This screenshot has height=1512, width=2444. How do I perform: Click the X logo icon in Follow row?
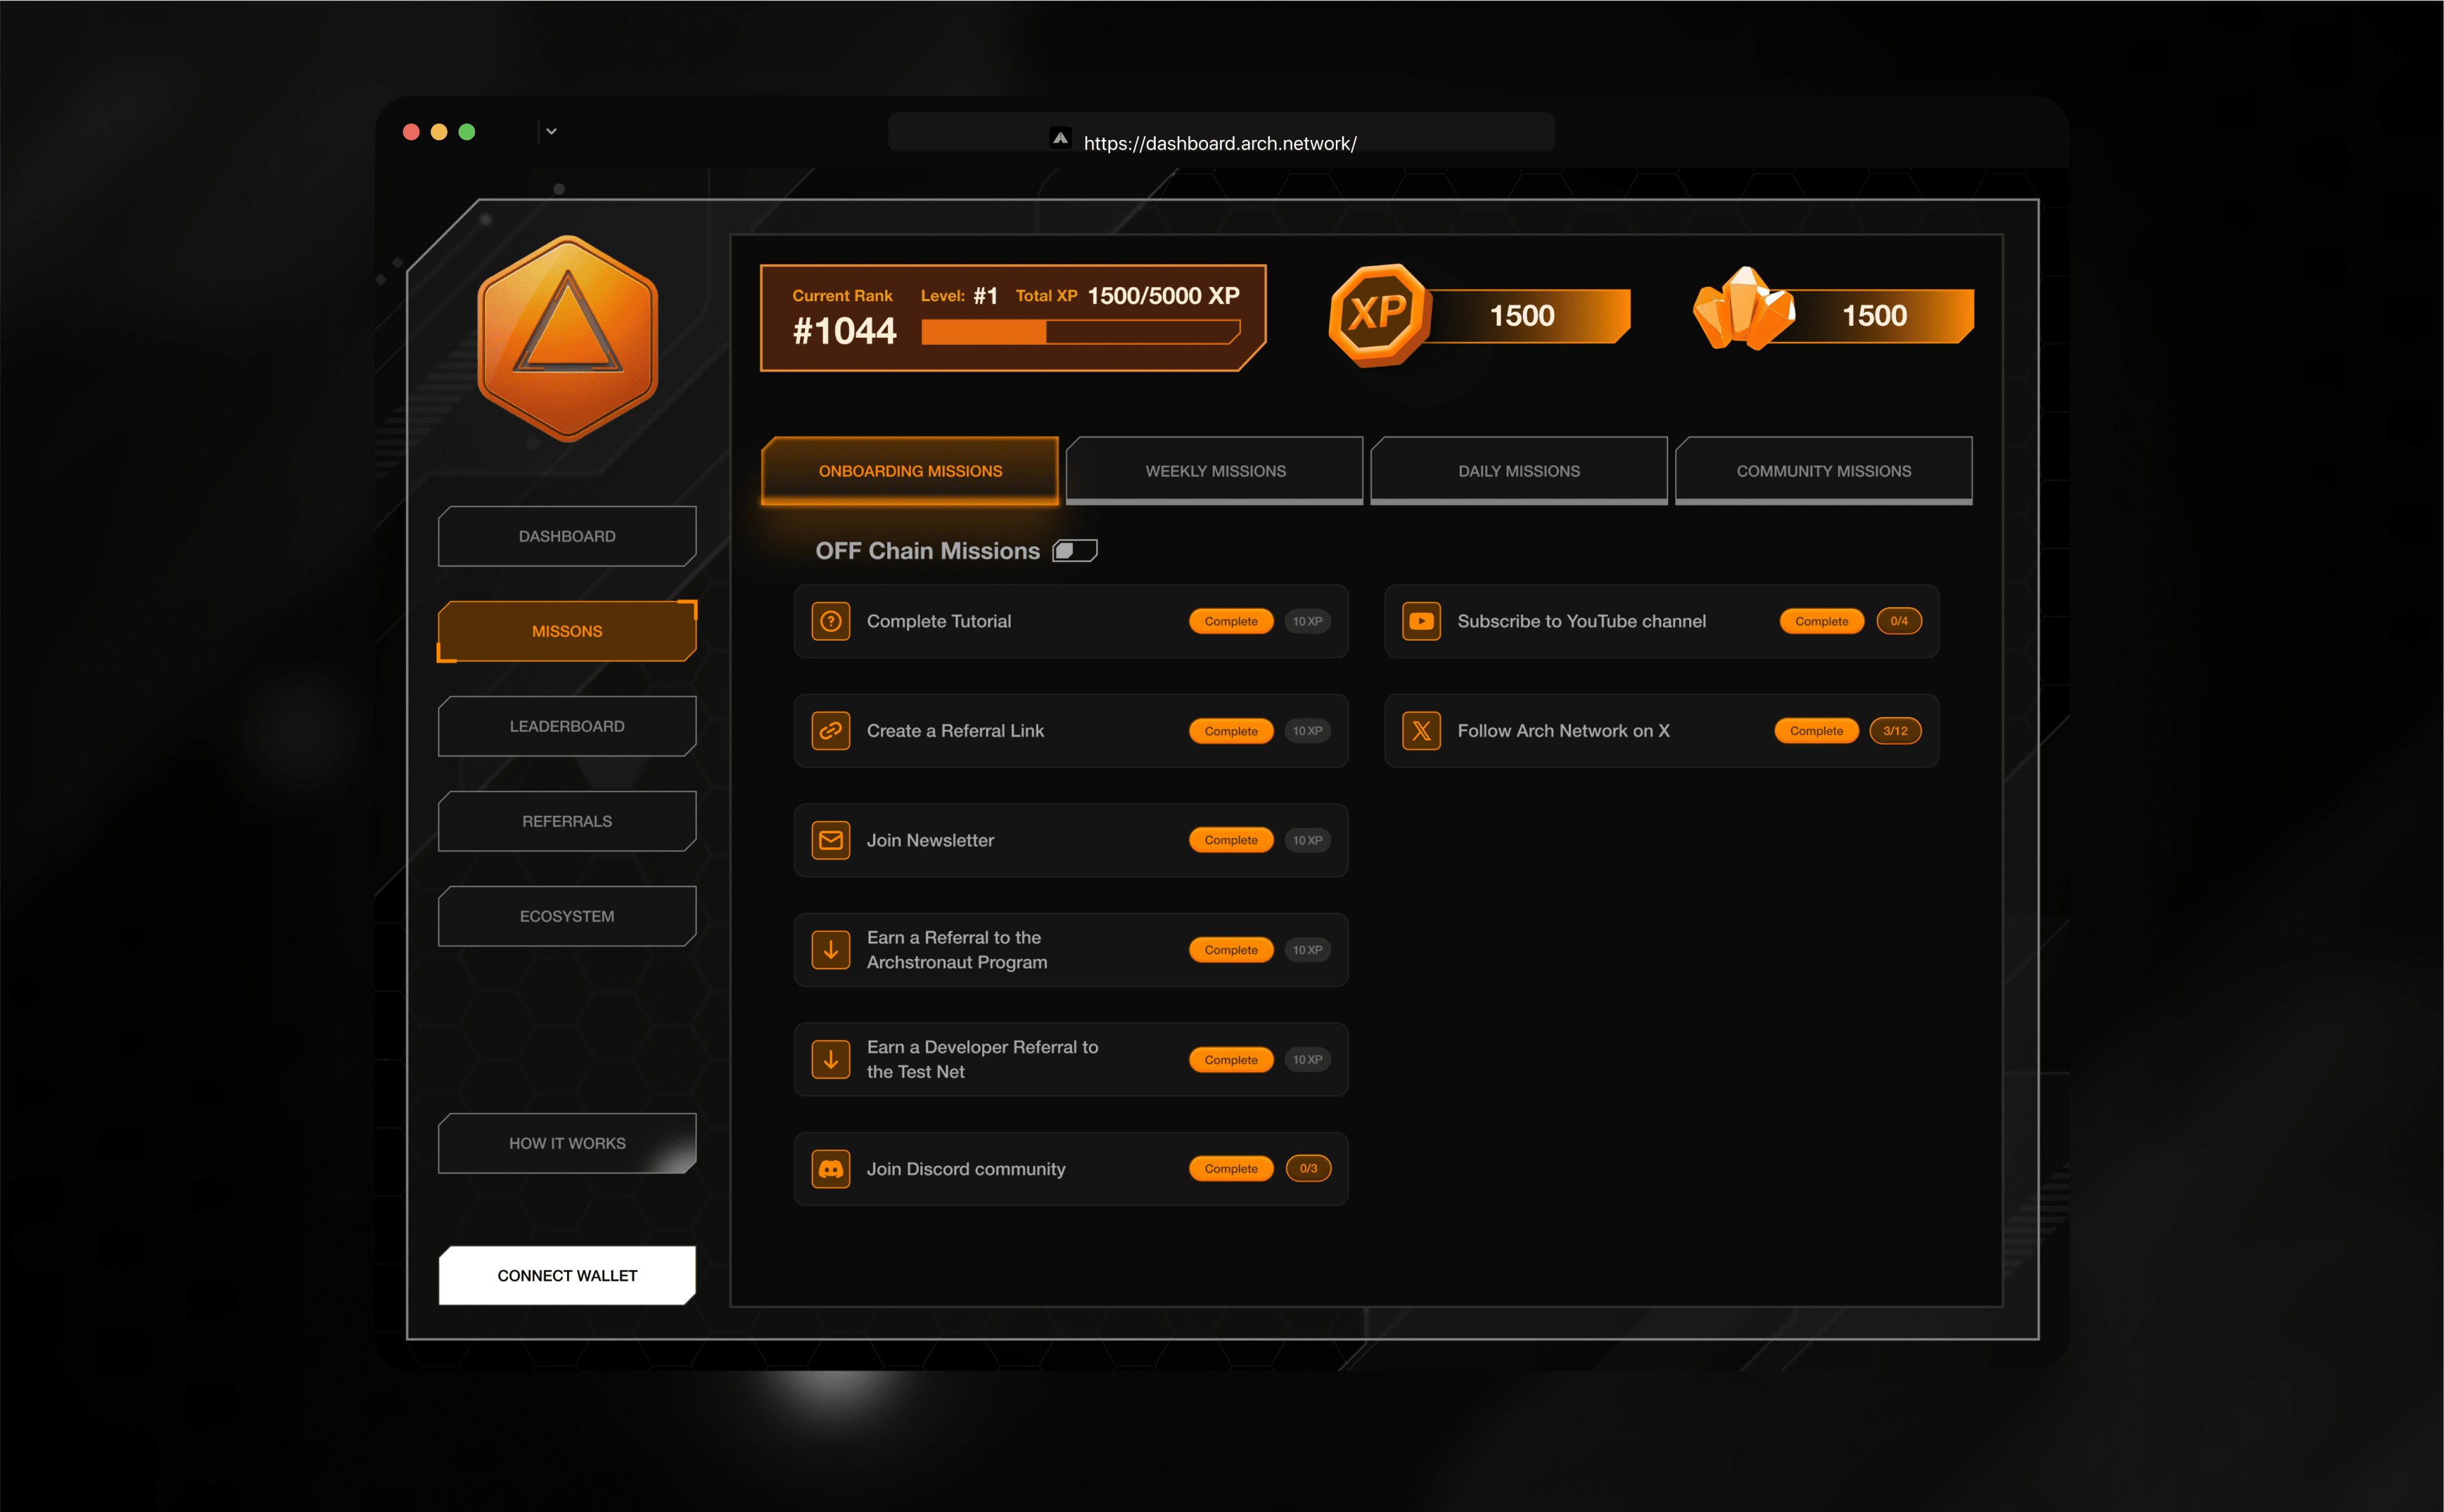pos(1421,731)
